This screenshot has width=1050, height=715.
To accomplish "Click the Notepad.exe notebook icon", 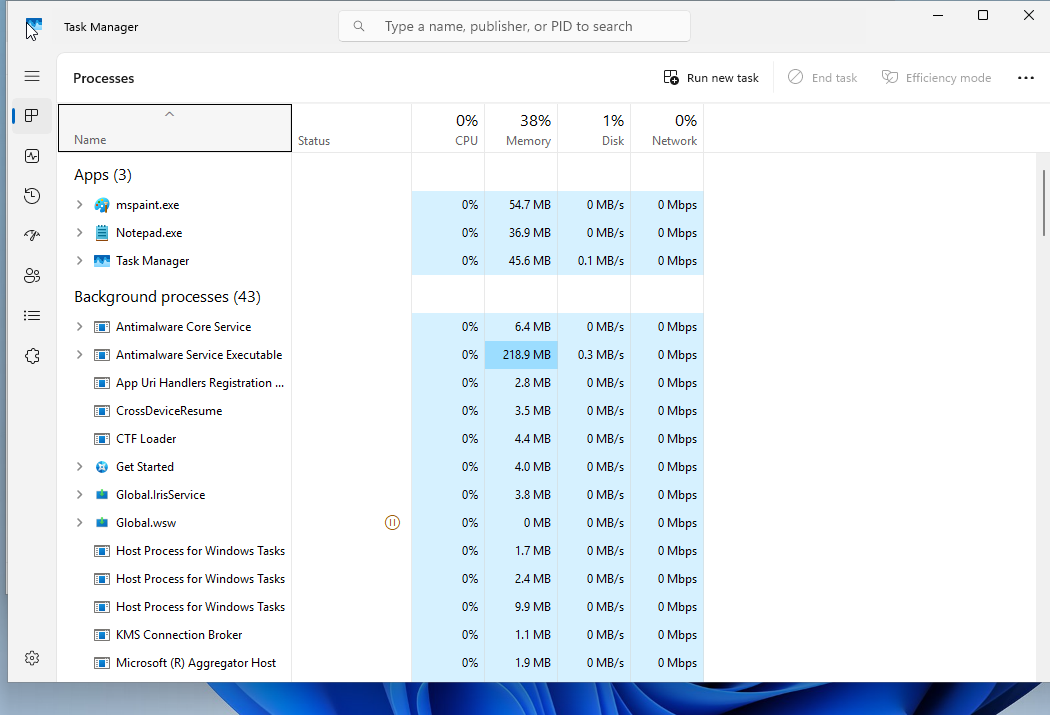I will (102, 233).
